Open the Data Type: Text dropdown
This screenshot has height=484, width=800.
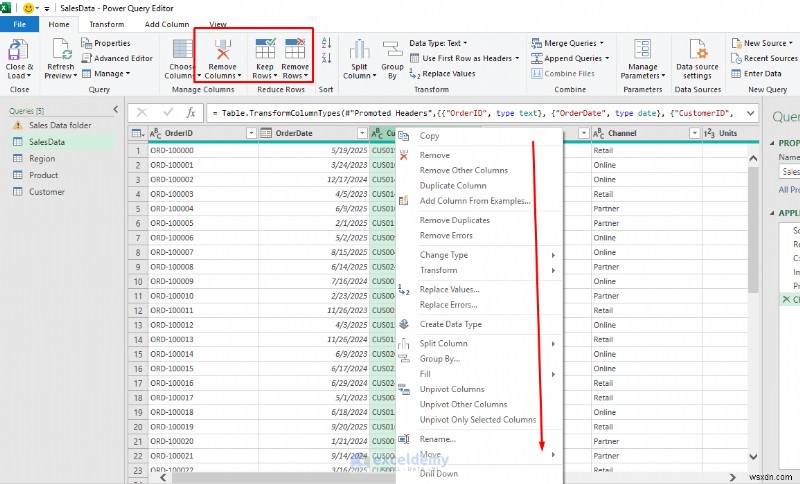click(438, 43)
